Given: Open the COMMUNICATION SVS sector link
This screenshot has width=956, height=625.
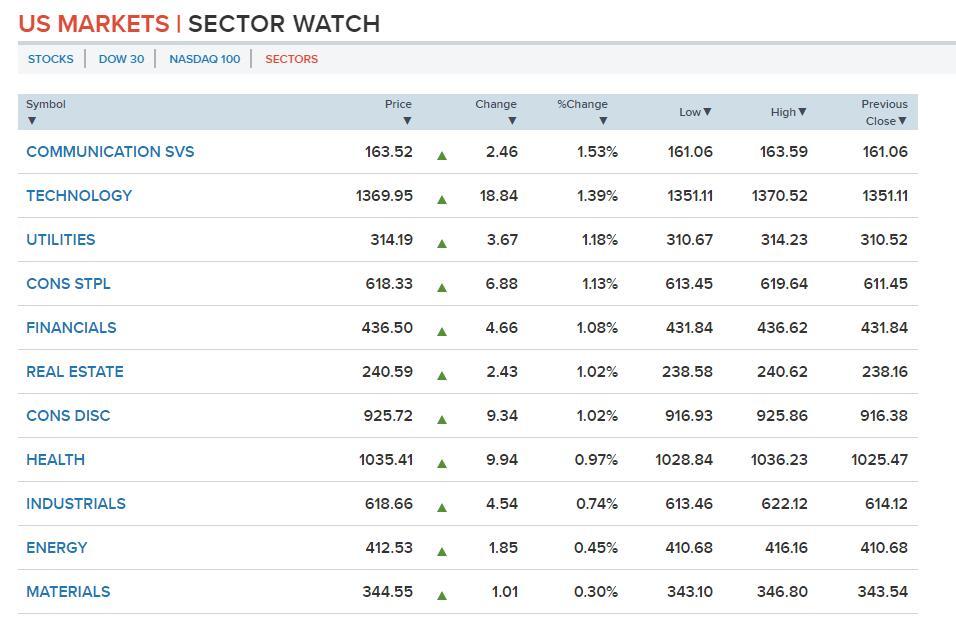Looking at the screenshot, I should pos(110,152).
